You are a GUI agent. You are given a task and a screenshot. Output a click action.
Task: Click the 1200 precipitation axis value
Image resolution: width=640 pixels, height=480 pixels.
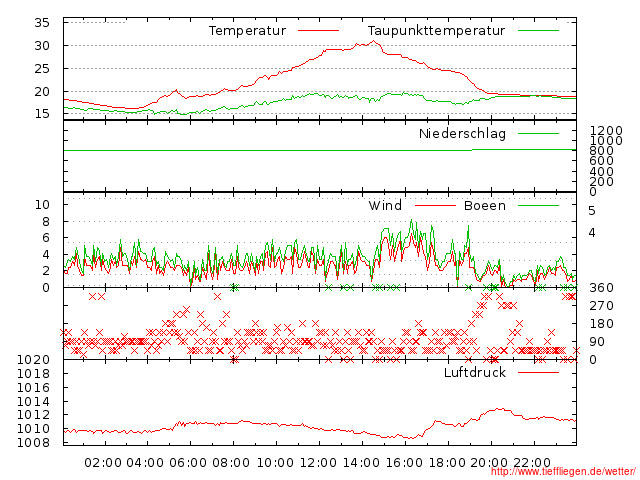[606, 131]
